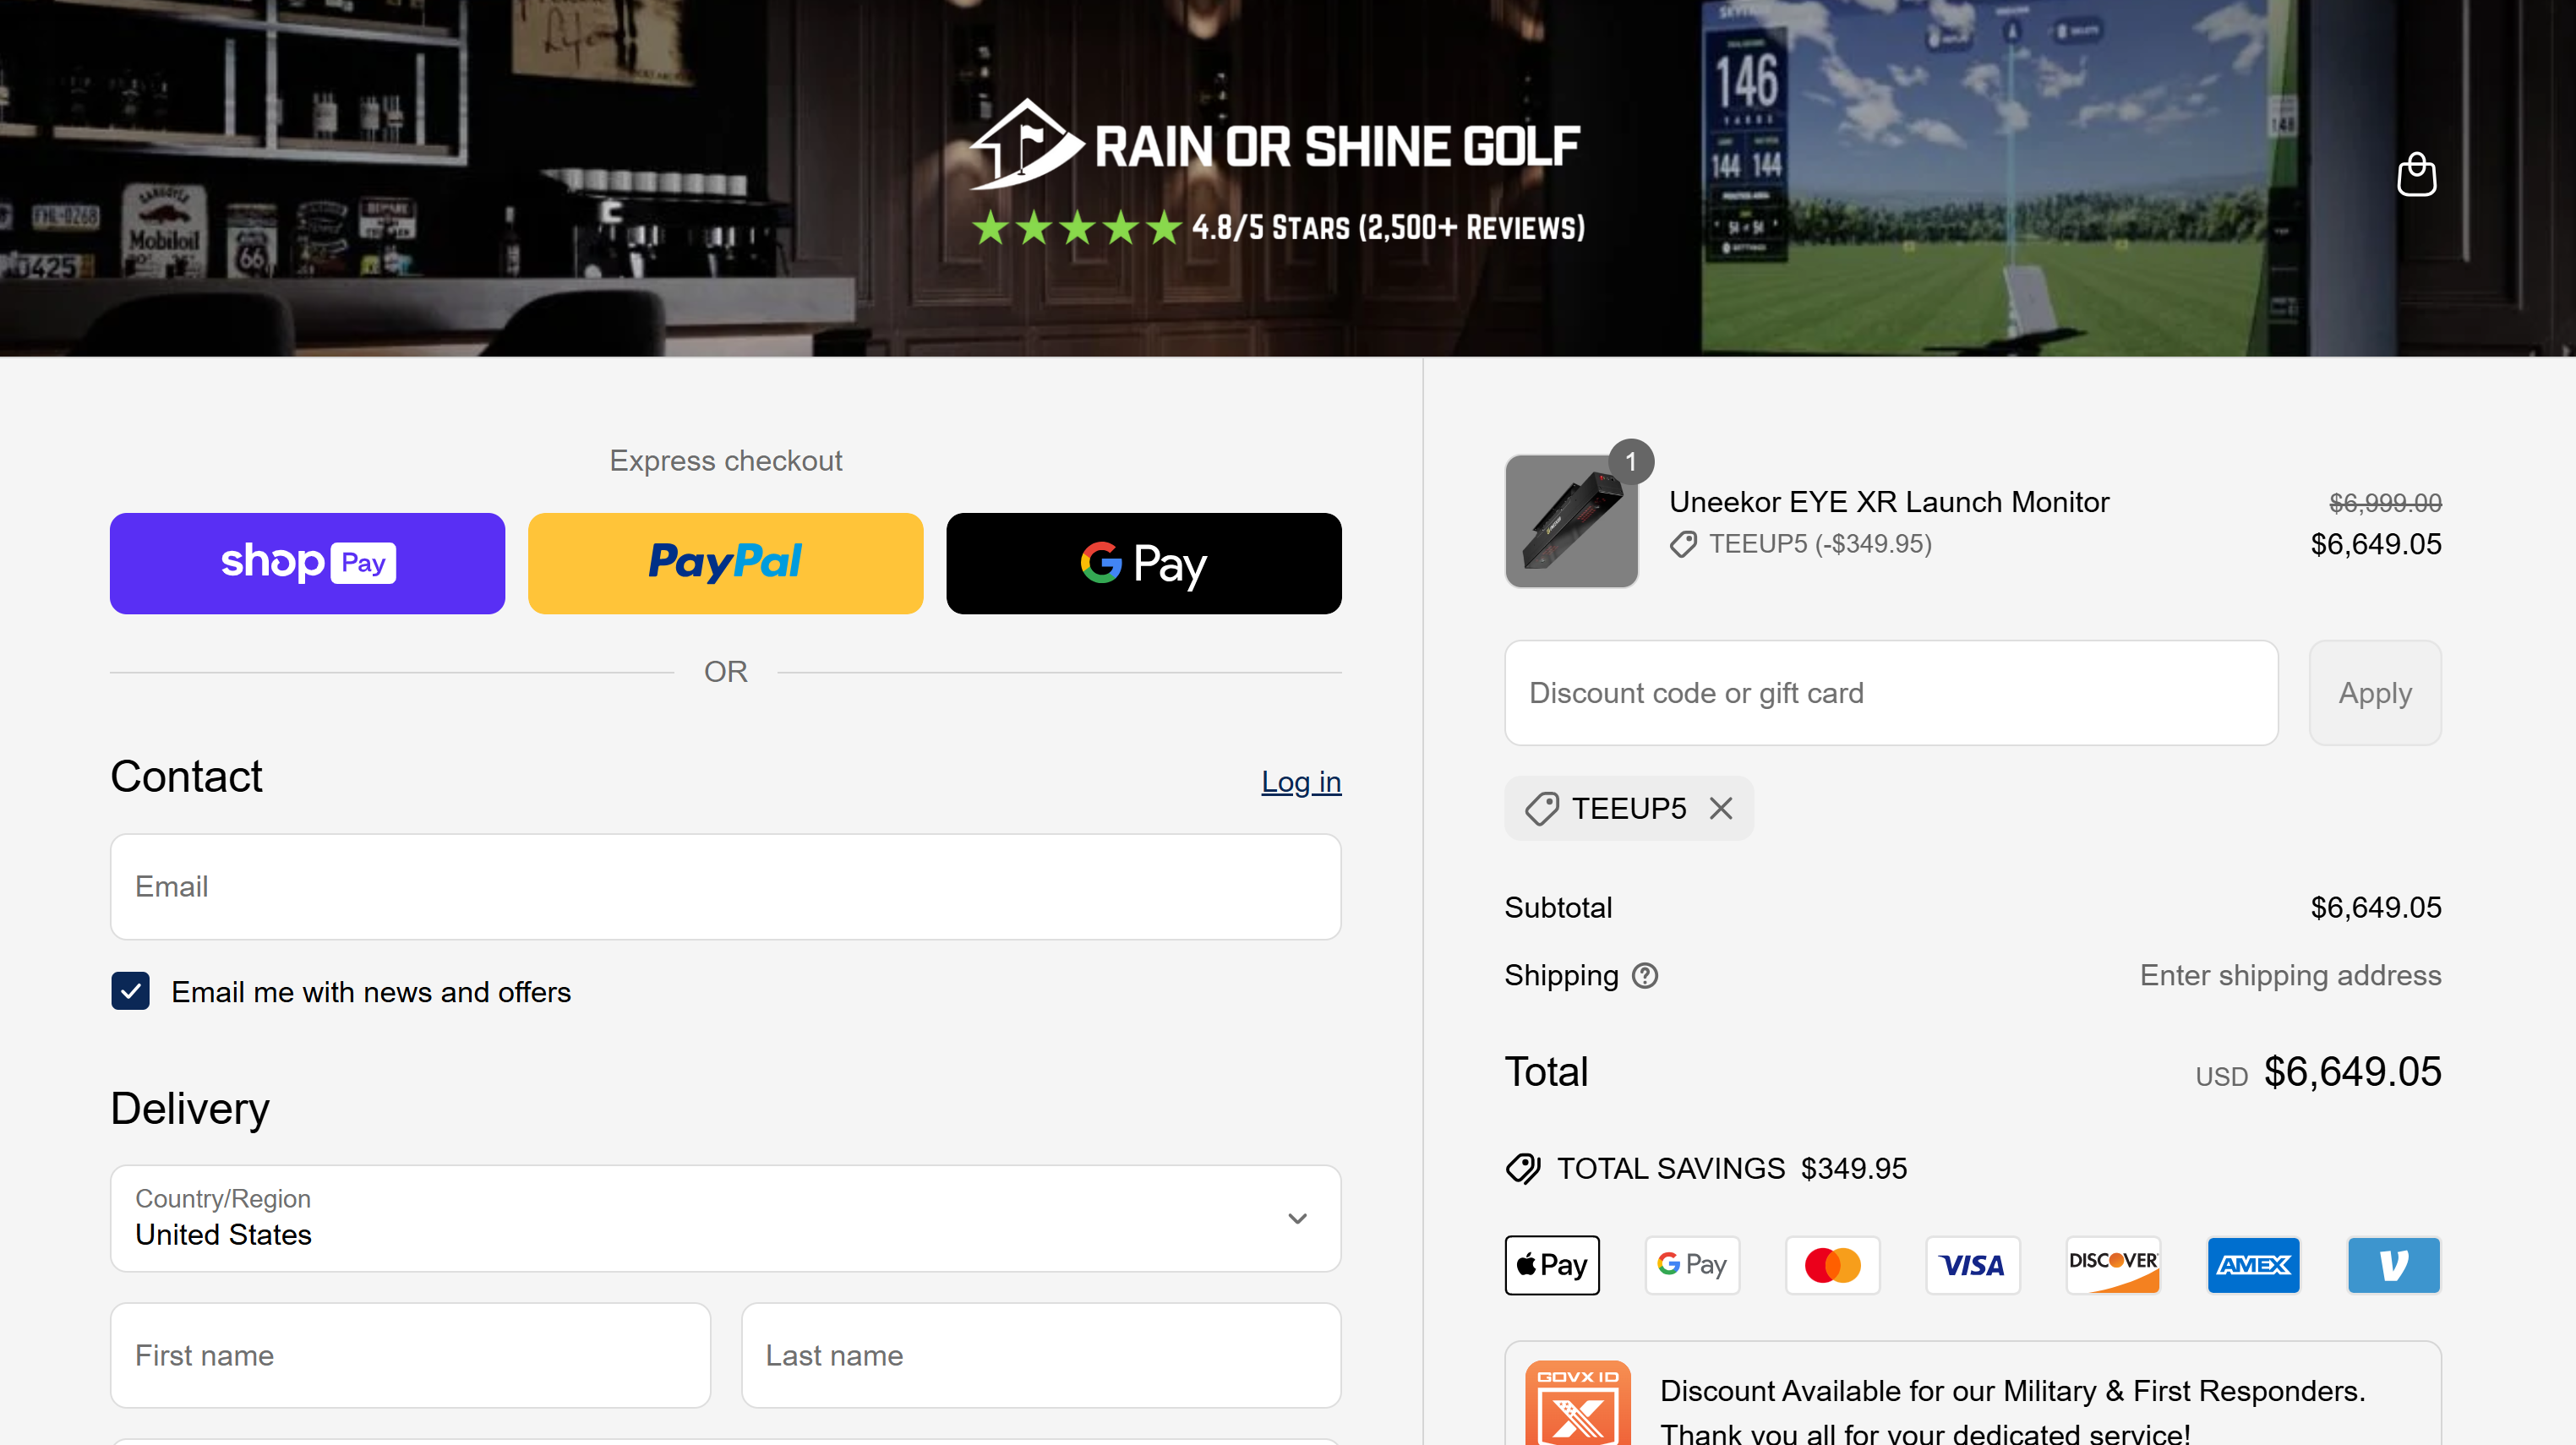Viewport: 2576px width, 1445px height.
Task: Click the Express checkout heading
Action: pyautogui.click(x=725, y=460)
